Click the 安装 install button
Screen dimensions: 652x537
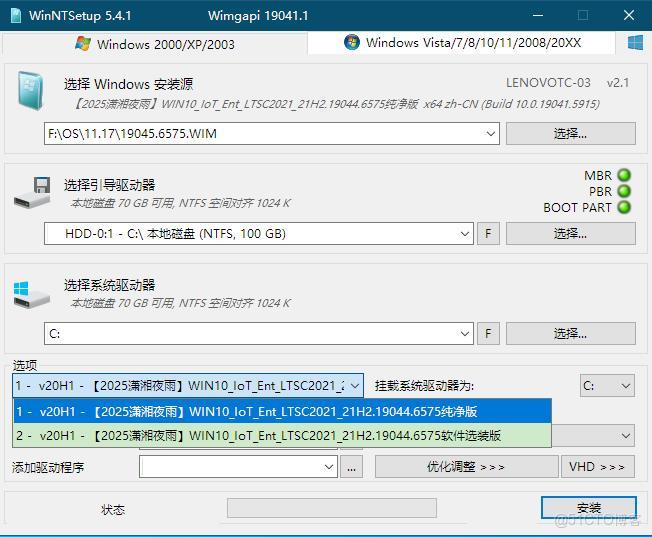[x=588, y=507]
